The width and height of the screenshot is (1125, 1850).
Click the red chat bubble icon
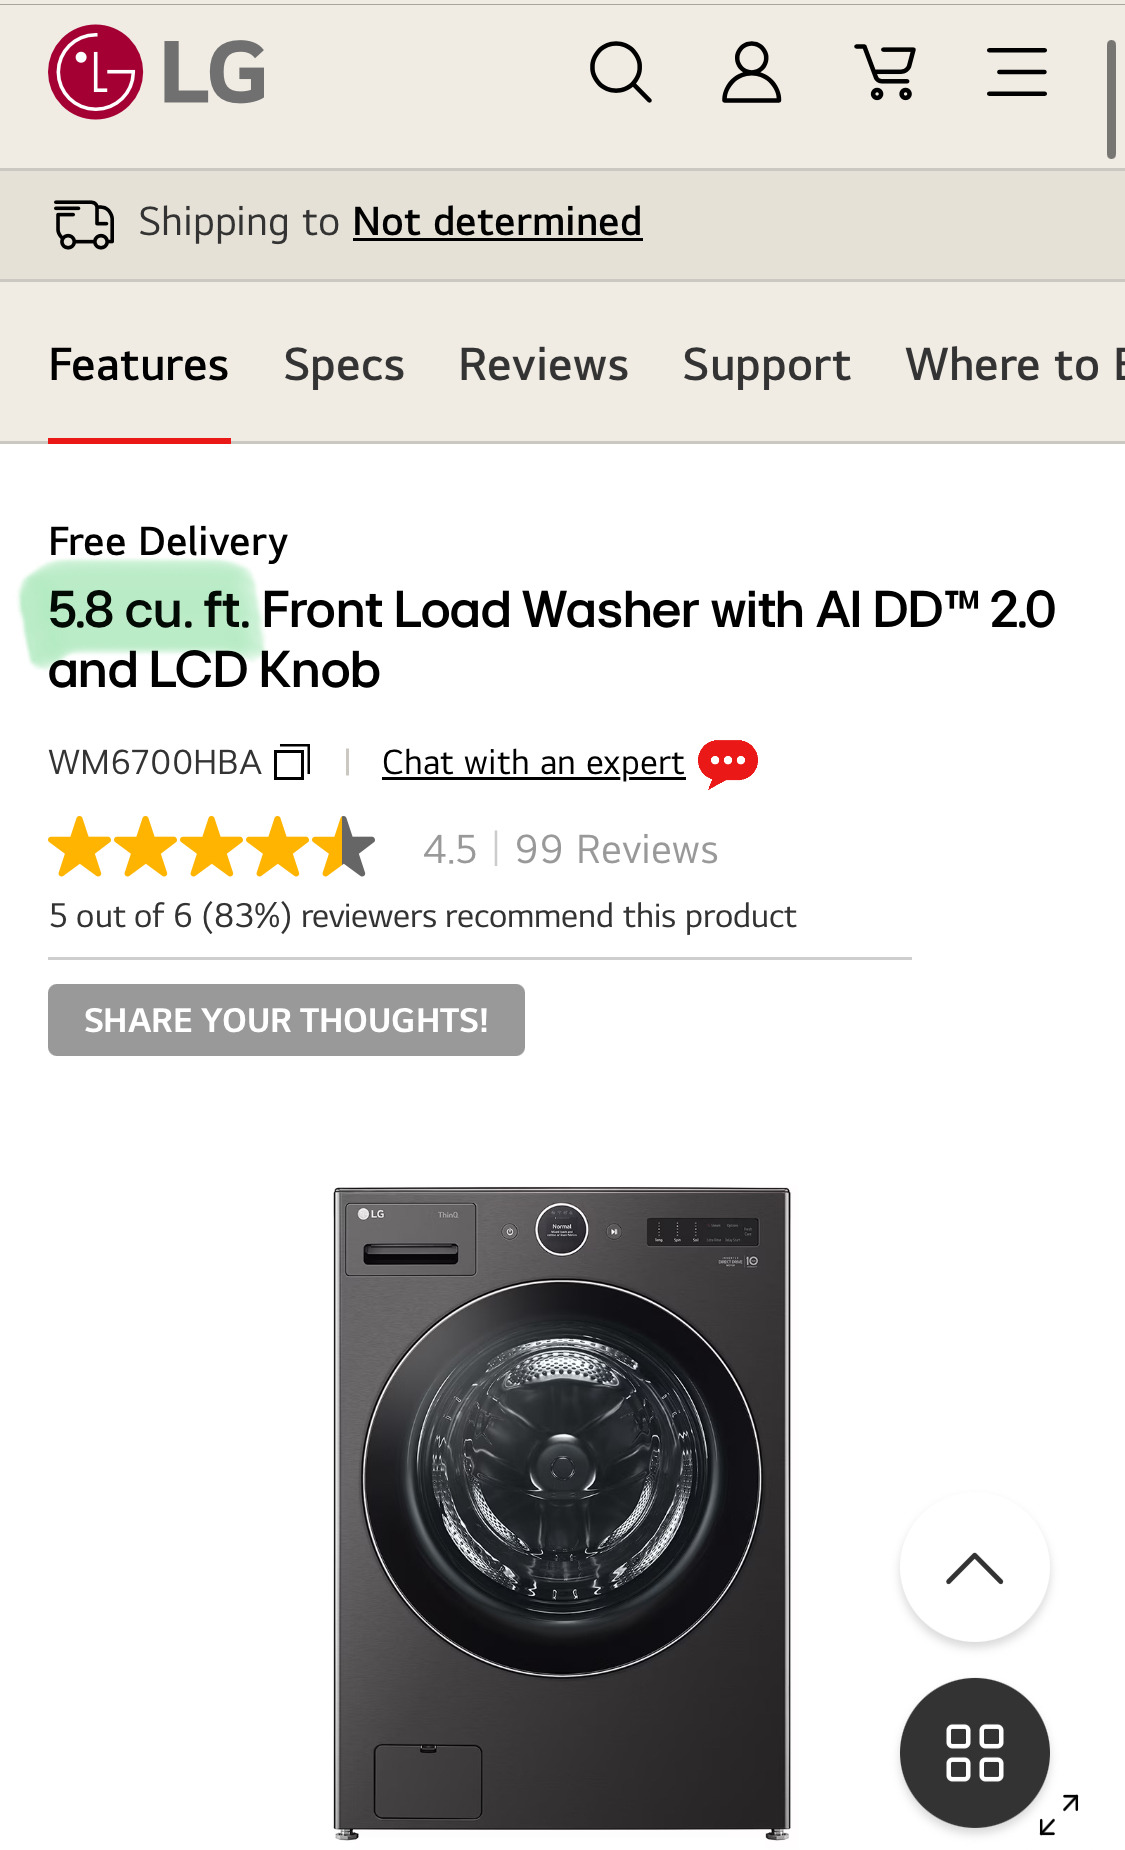(727, 763)
